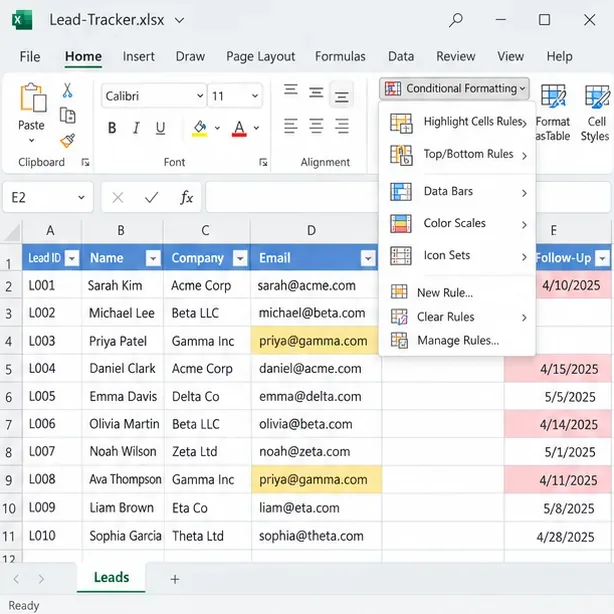This screenshot has height=614, width=614.
Task: Select column D header
Action: pos(314,230)
